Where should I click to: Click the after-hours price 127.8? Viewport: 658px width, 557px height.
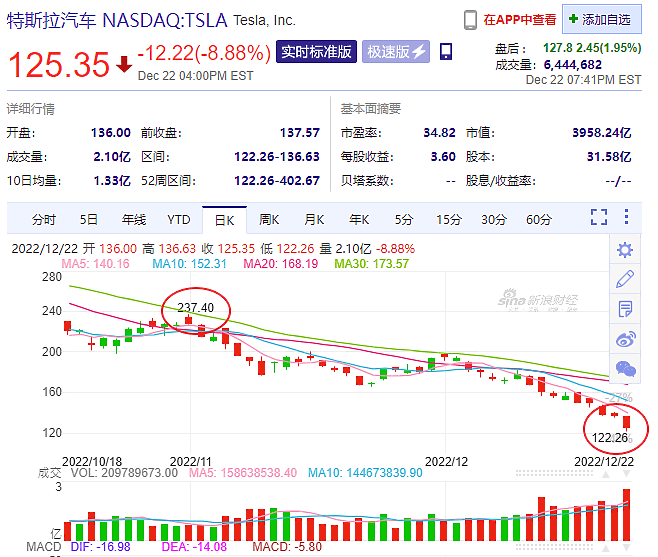point(558,48)
